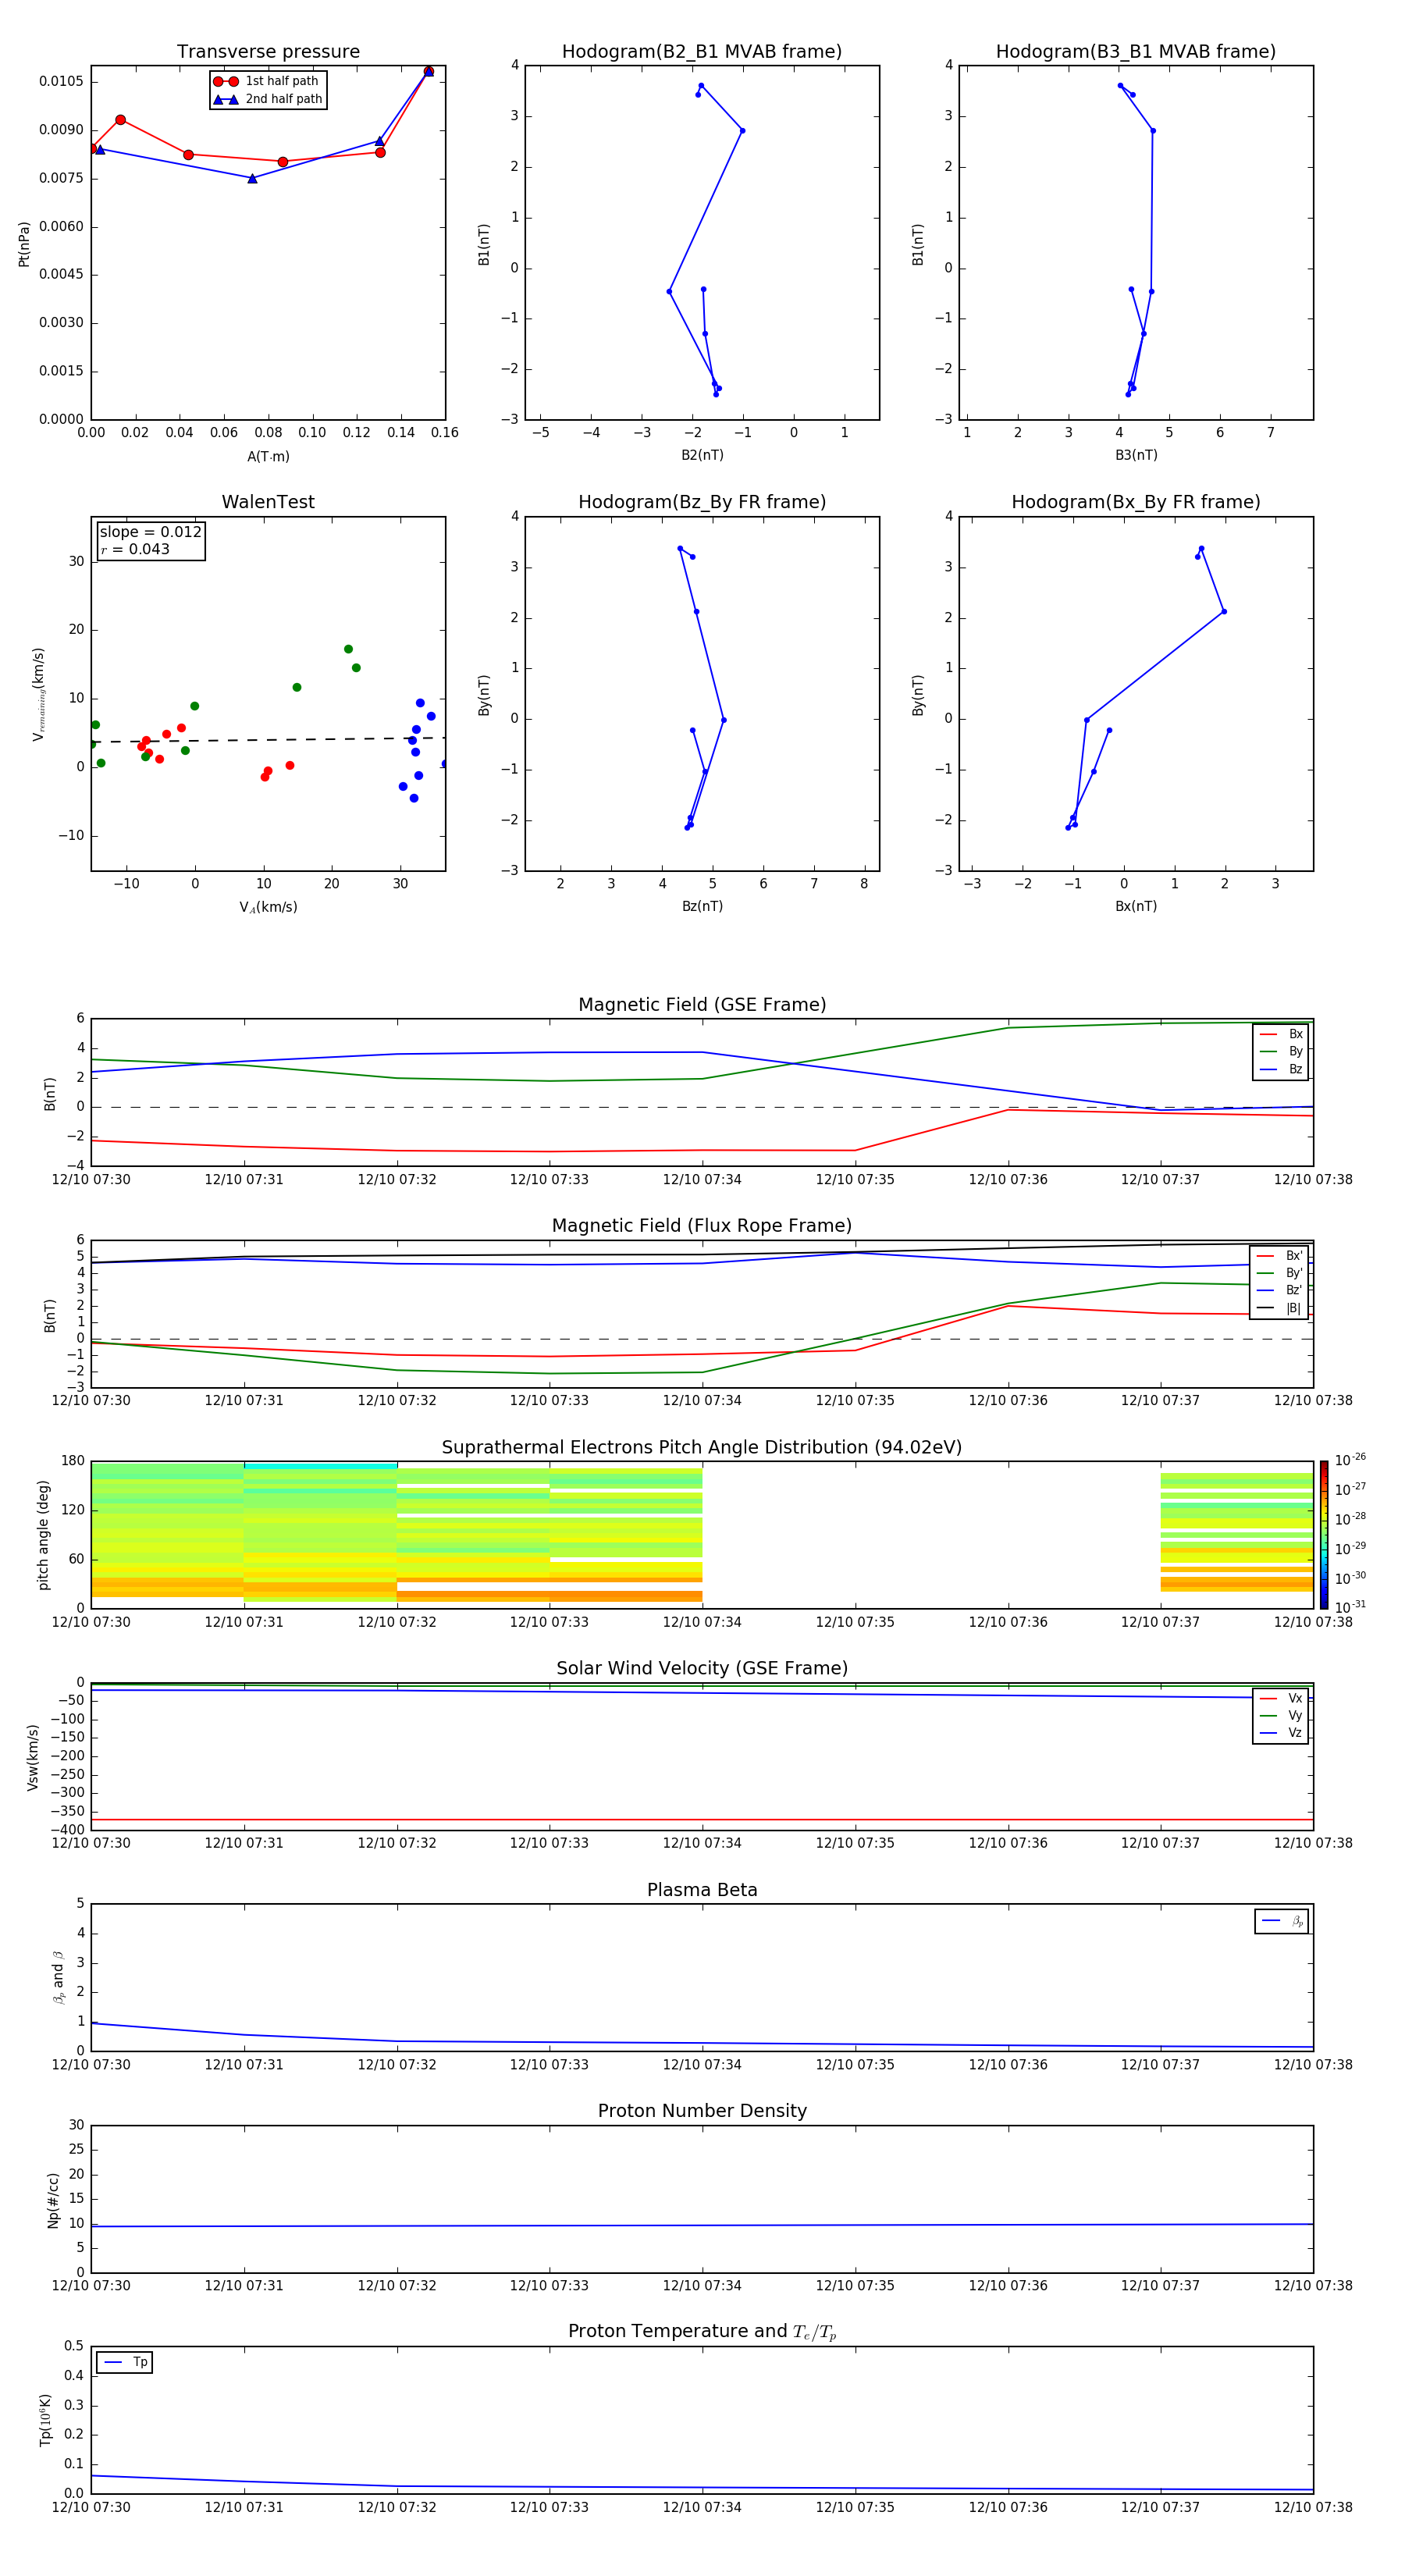Click the 'slope = 0.012' annotation
This screenshot has height=2576, width=1405.
pyautogui.click(x=150, y=532)
